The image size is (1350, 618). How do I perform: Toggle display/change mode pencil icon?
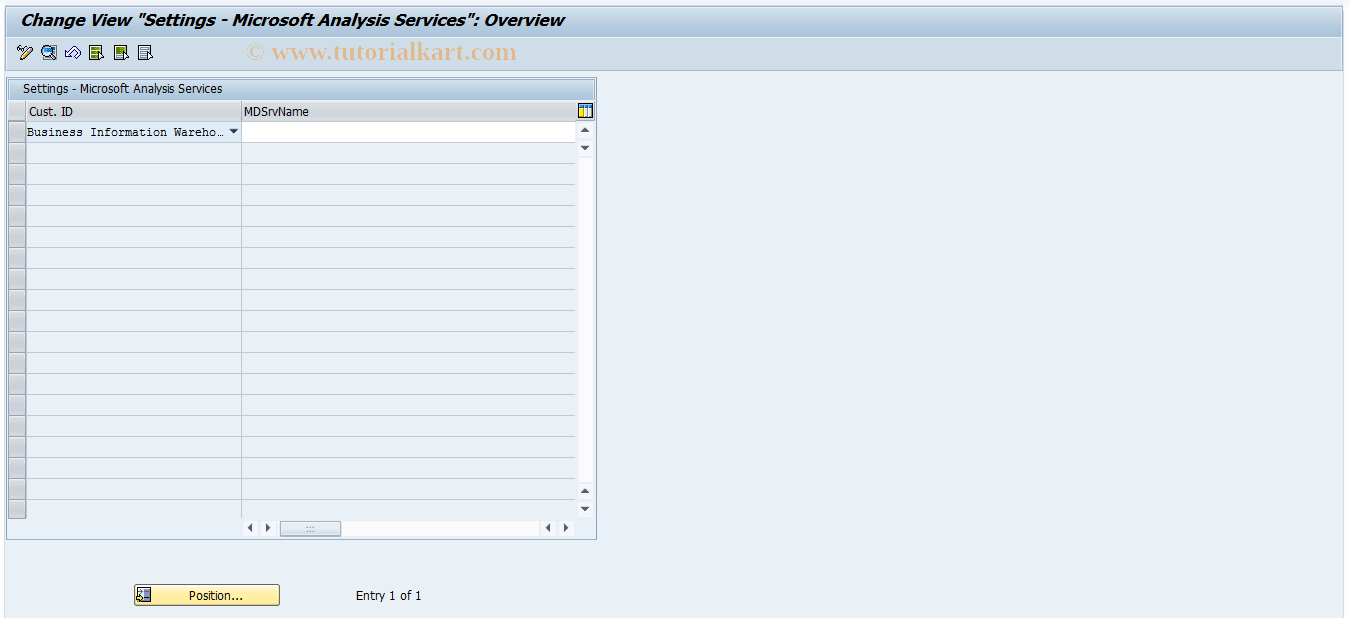coord(25,53)
